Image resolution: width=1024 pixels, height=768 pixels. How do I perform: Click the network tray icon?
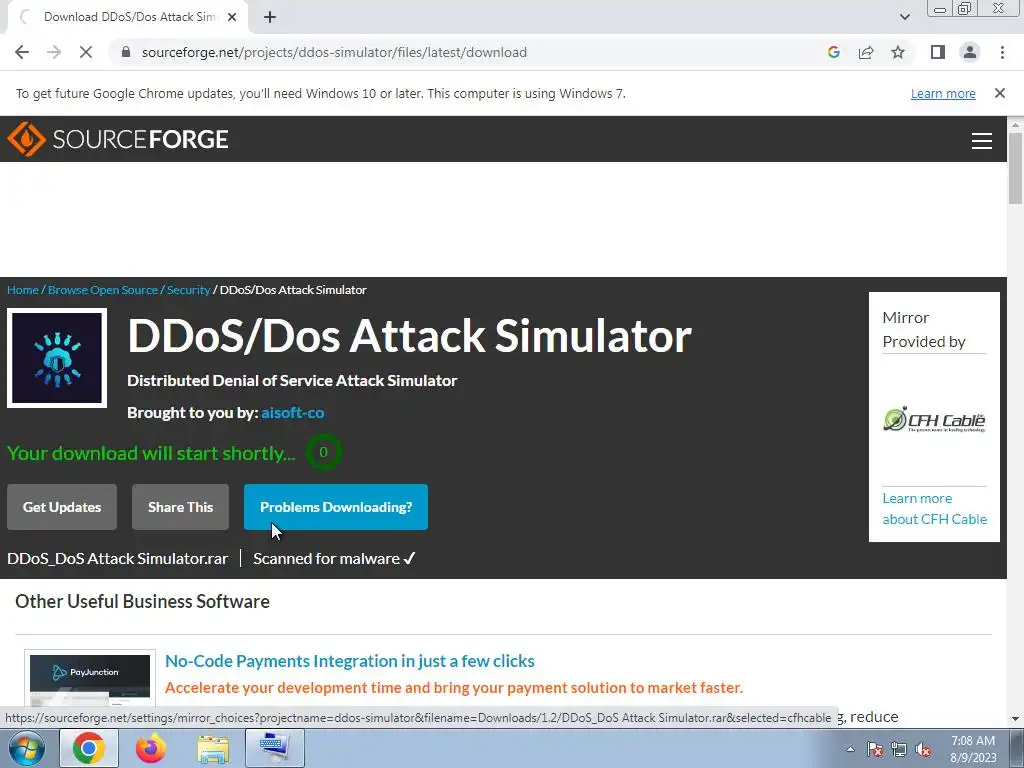[899, 749]
